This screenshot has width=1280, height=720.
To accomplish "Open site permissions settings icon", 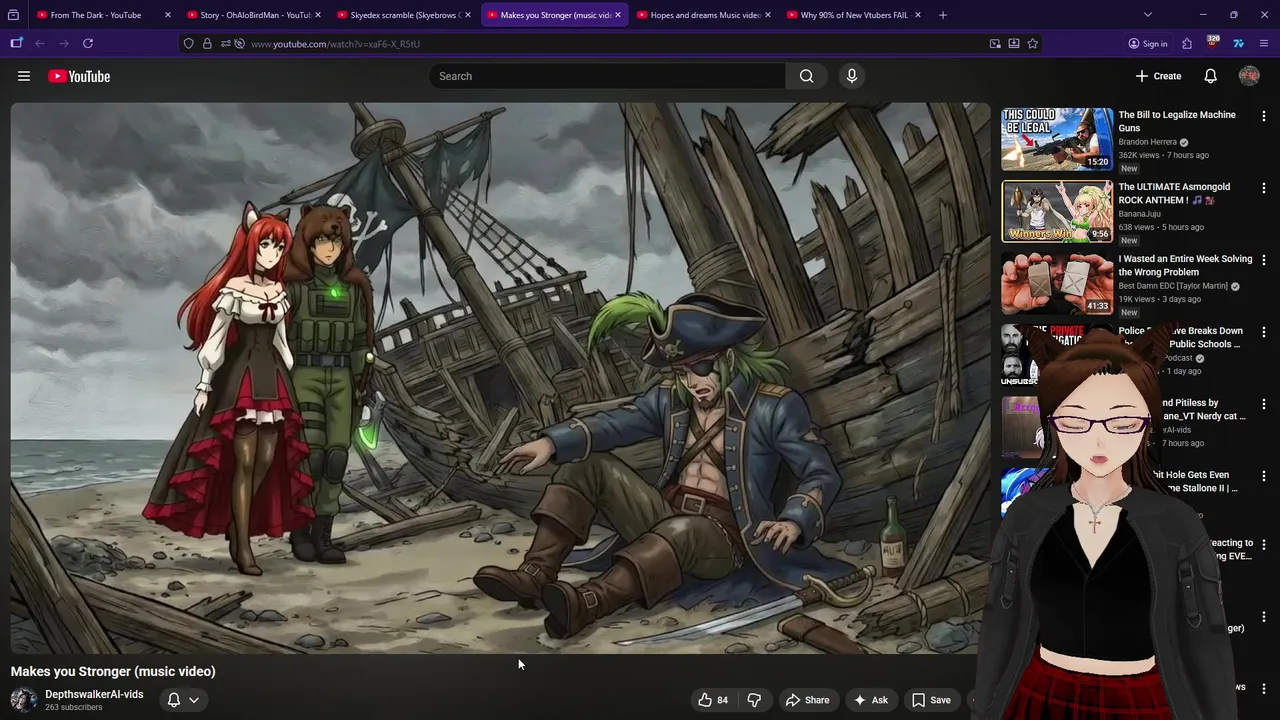I will [x=225, y=44].
